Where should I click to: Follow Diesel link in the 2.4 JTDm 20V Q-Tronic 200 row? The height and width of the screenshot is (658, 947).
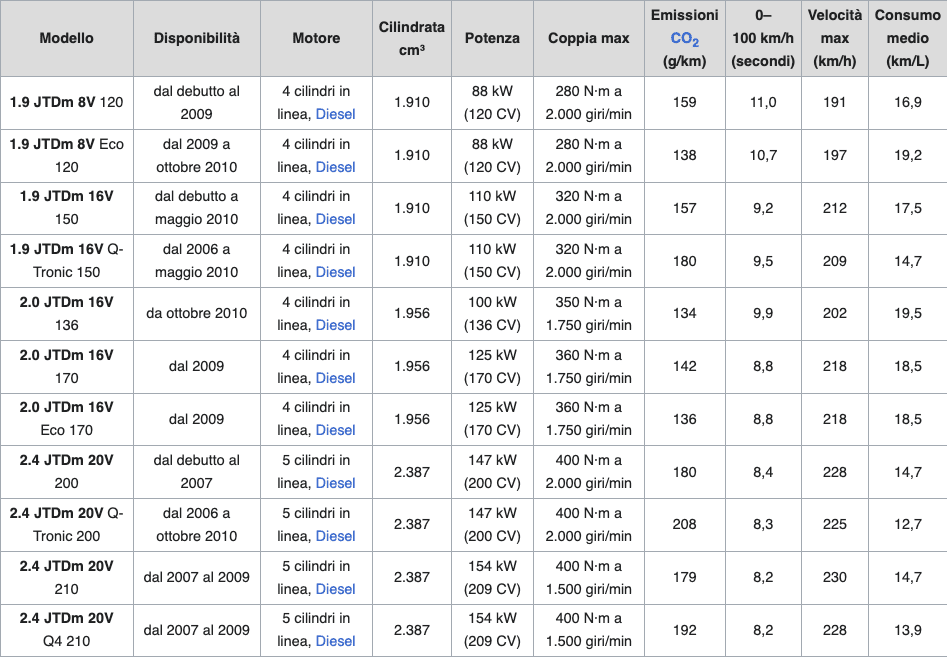[335, 536]
